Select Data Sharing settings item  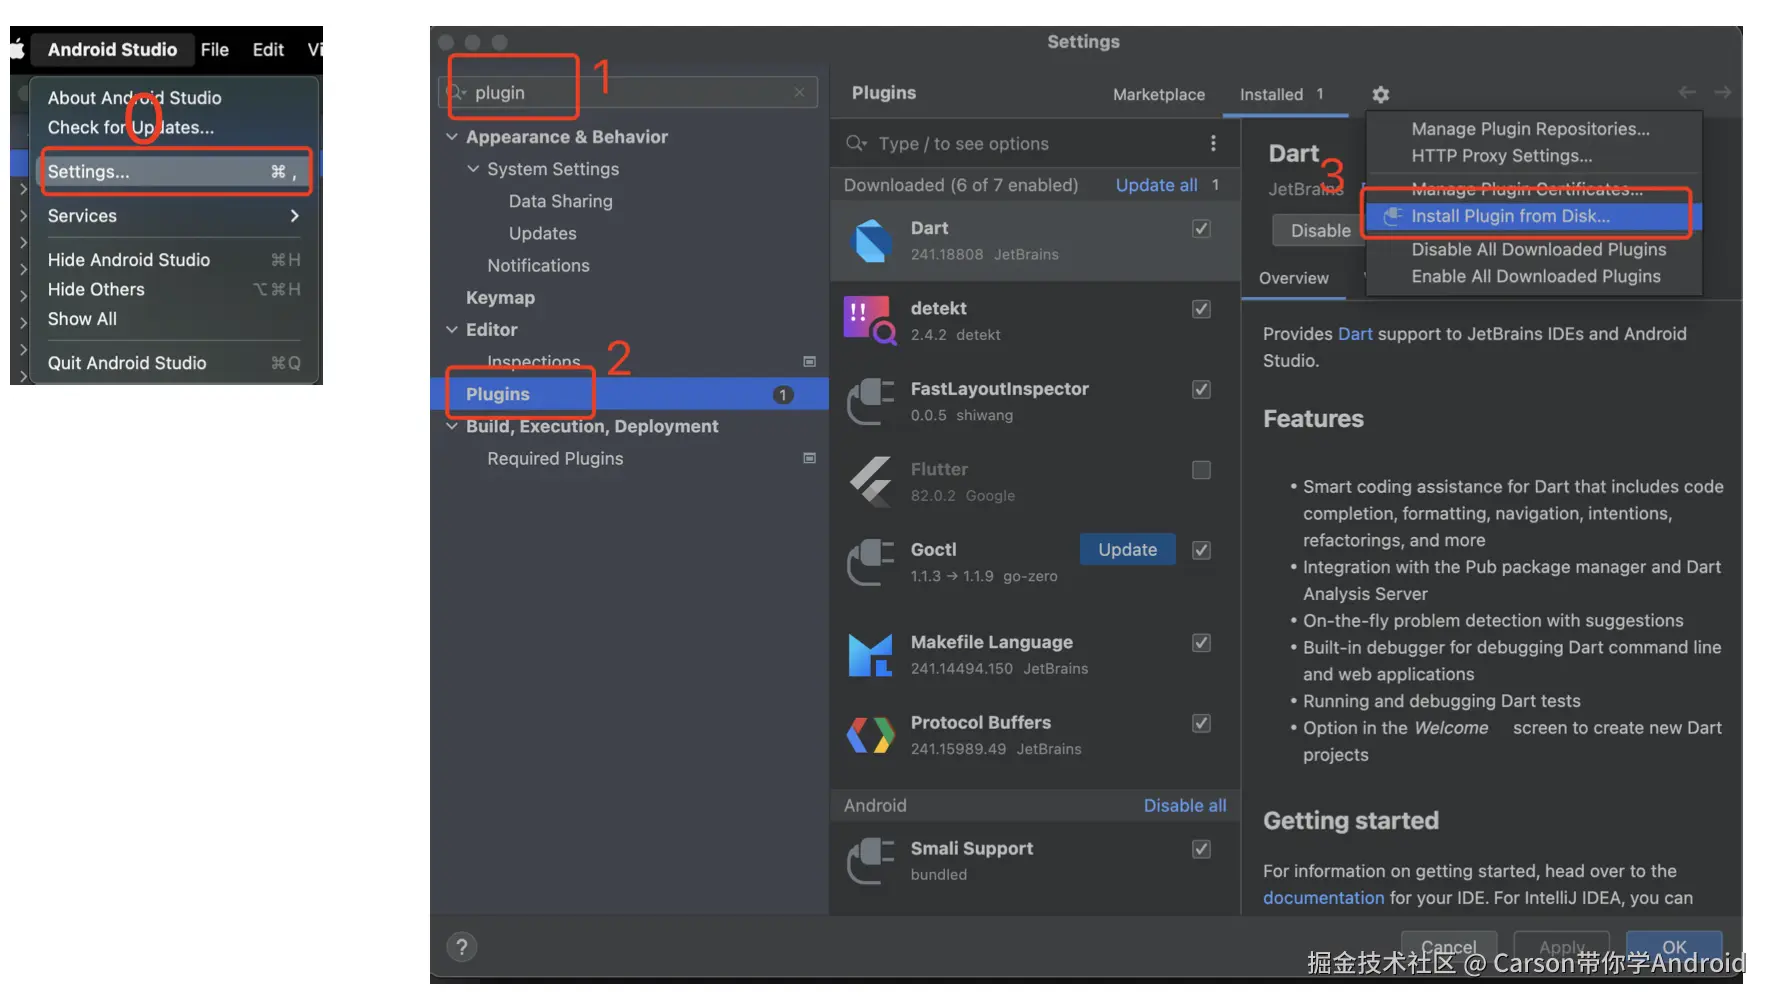point(560,201)
